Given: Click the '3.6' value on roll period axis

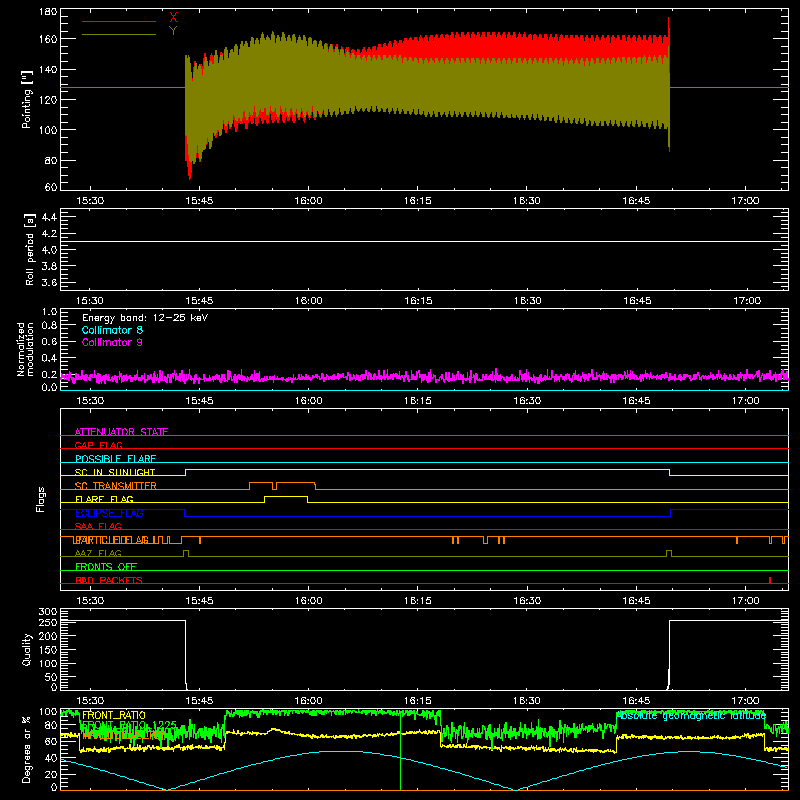Looking at the screenshot, I should (49, 282).
